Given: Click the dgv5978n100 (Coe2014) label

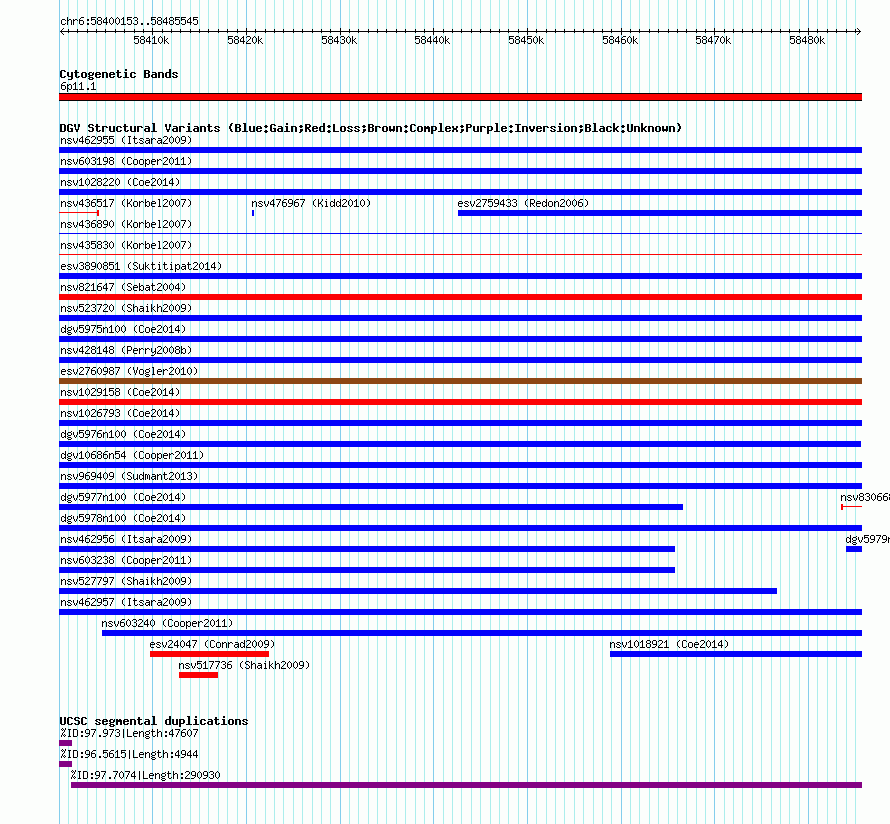Looking at the screenshot, I should coord(123,518).
